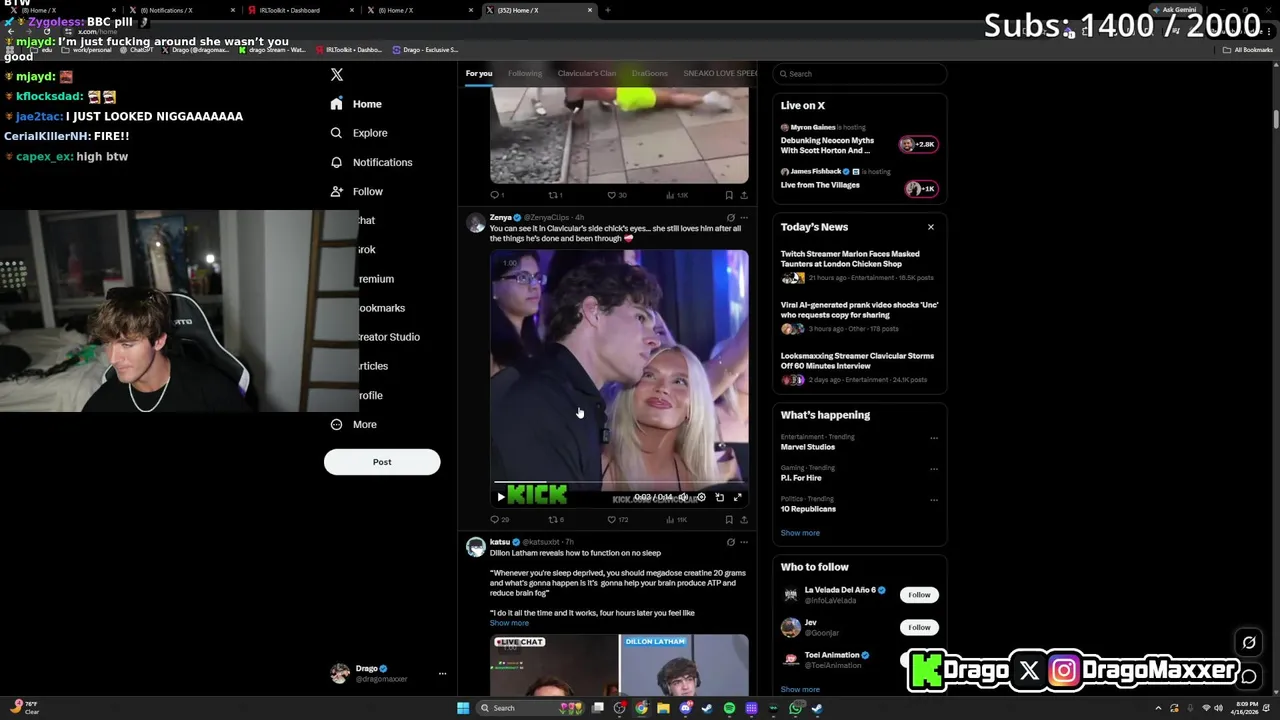Open Chrome from the taskbar
Viewport: 1280px width, 720px height.
tap(641, 708)
